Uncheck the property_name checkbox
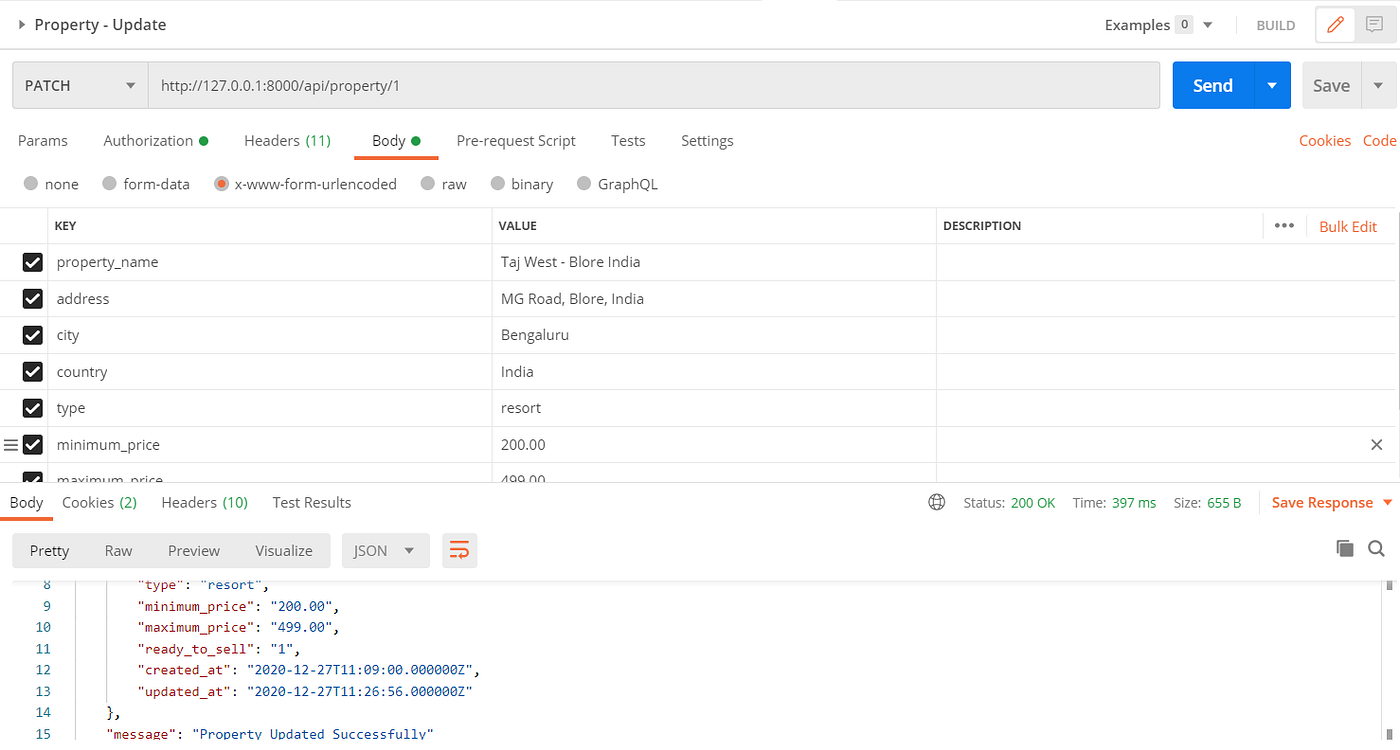Image resolution: width=1400 pixels, height=750 pixels. tap(32, 262)
